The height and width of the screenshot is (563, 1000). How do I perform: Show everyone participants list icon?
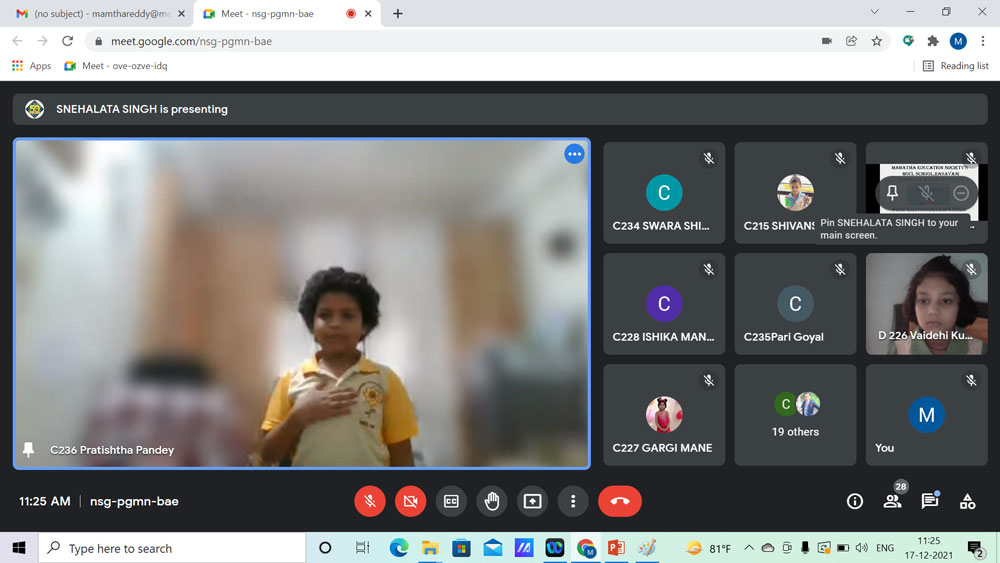pos(892,501)
